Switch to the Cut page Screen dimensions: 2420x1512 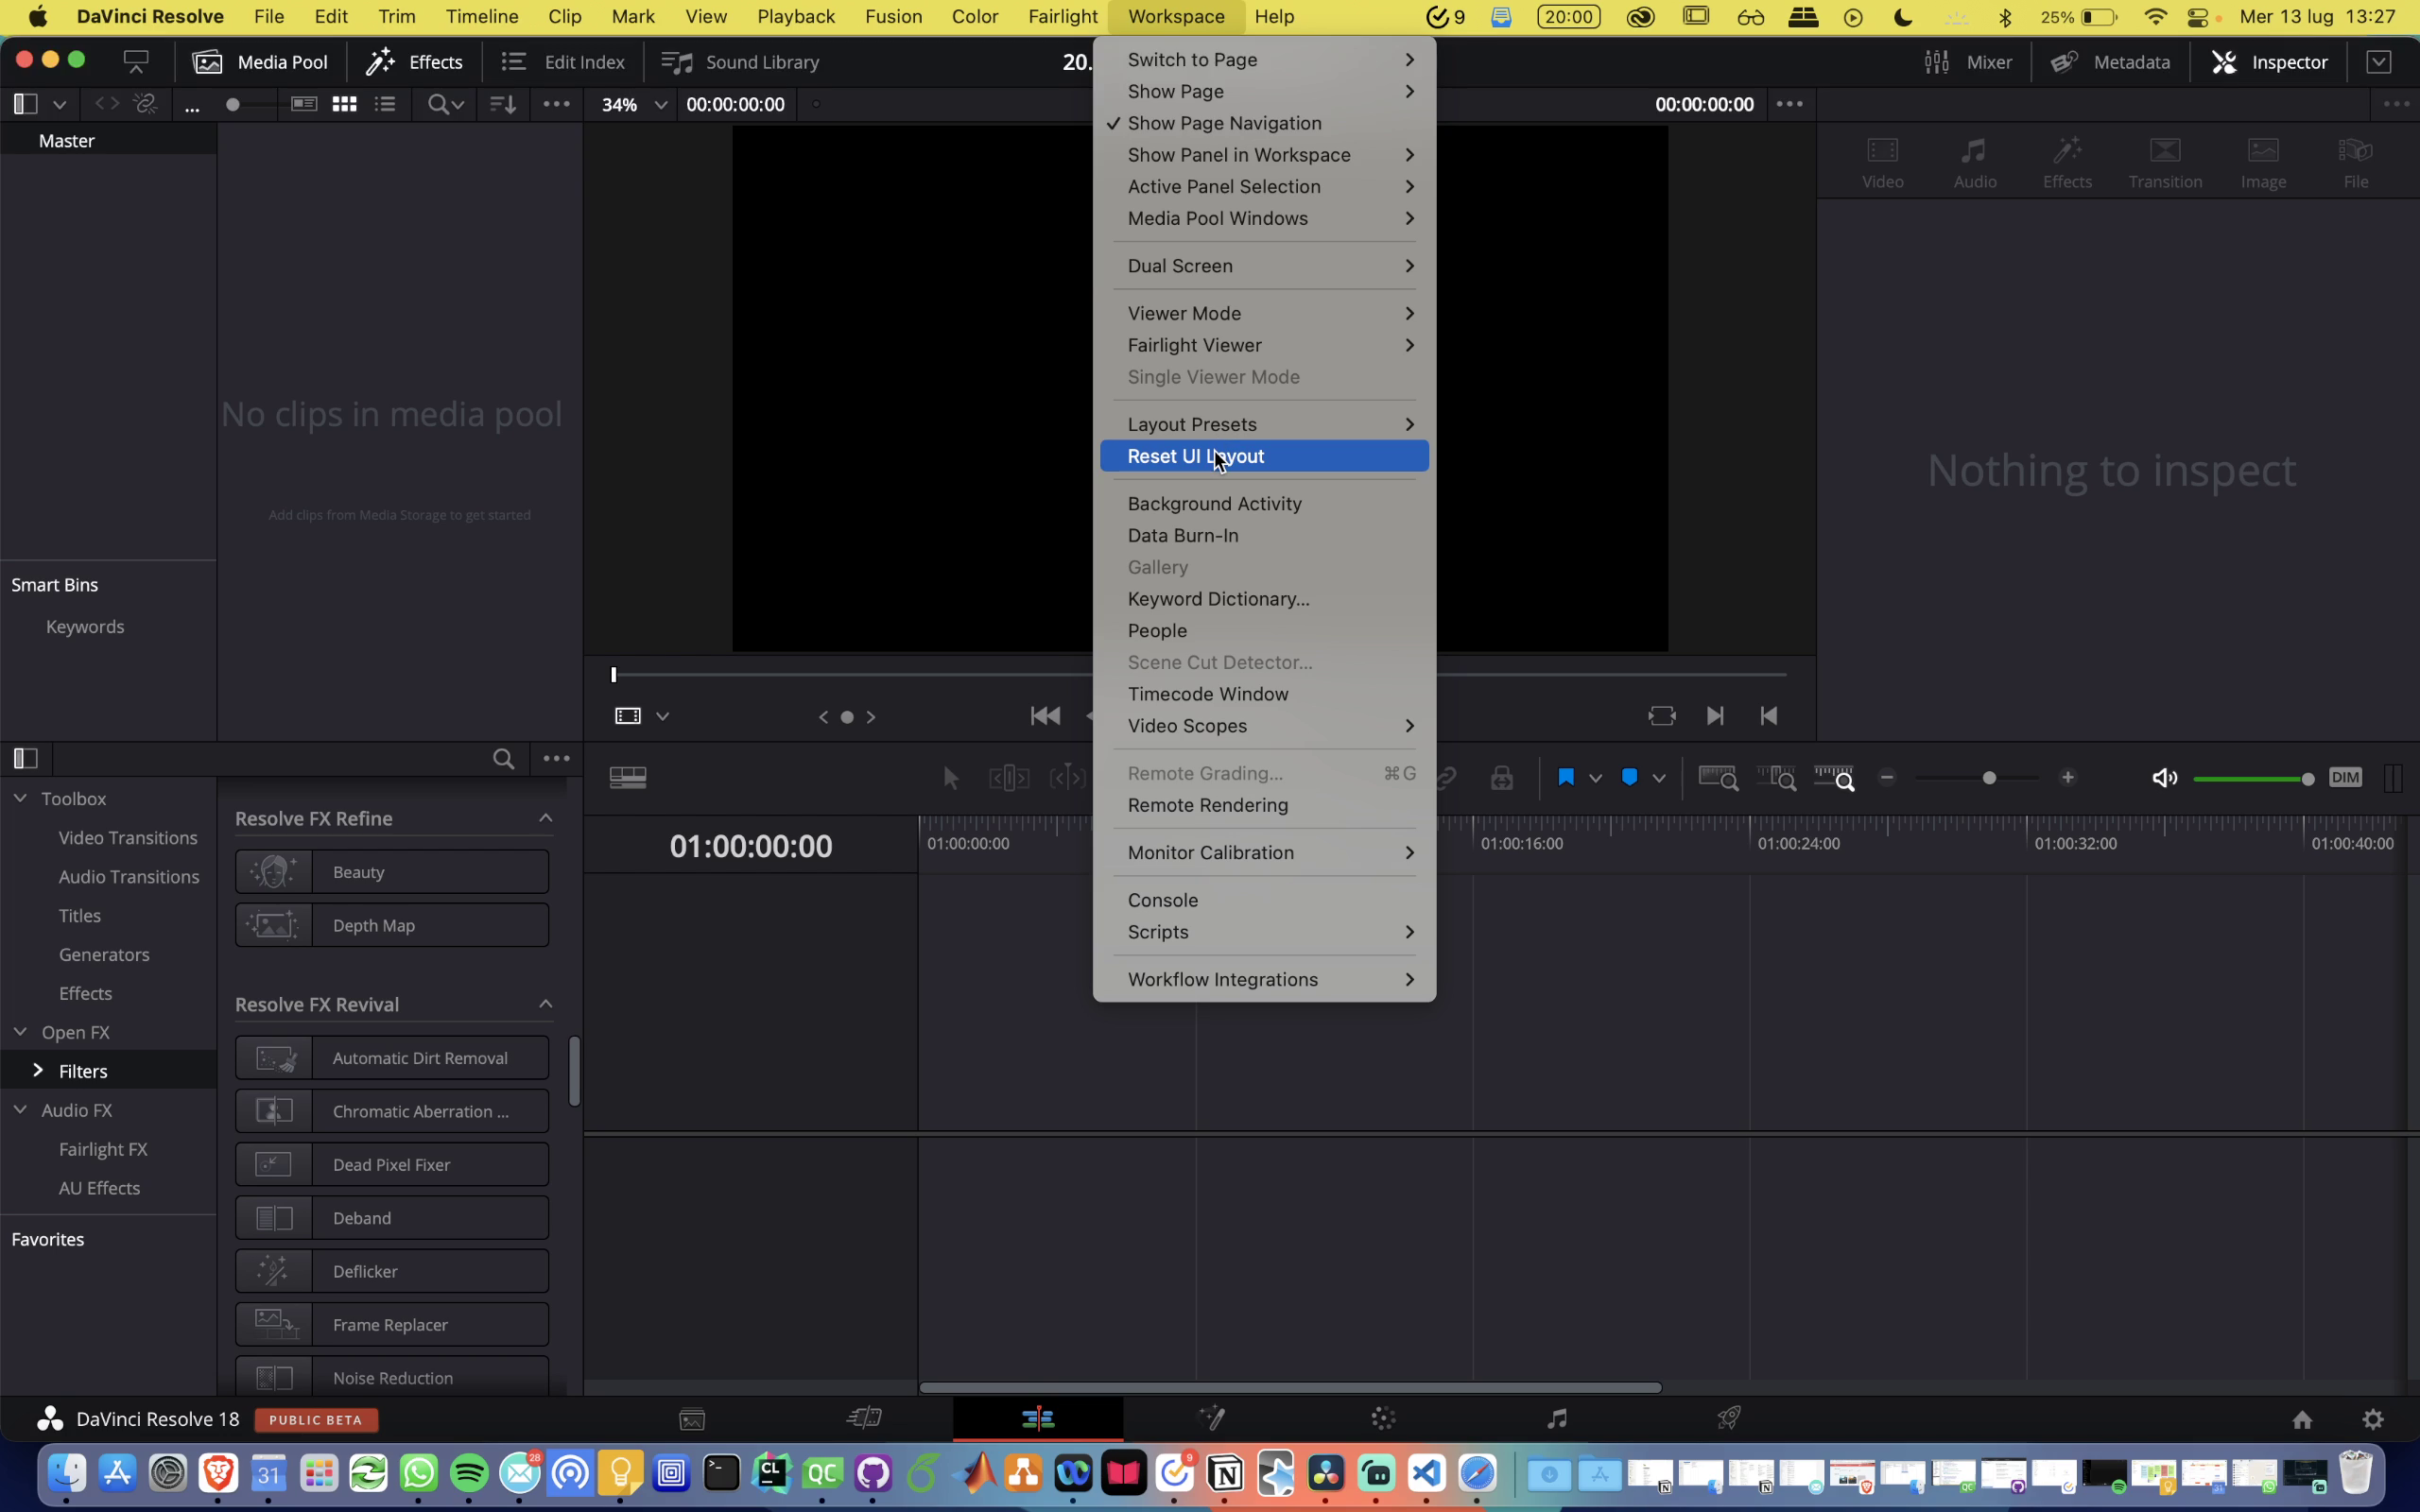tap(865, 1419)
